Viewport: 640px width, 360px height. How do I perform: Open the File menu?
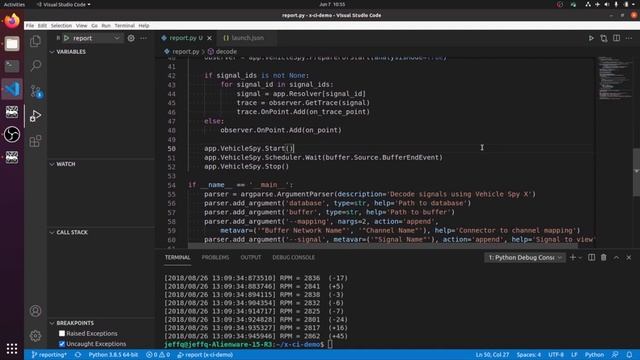click(30, 25)
